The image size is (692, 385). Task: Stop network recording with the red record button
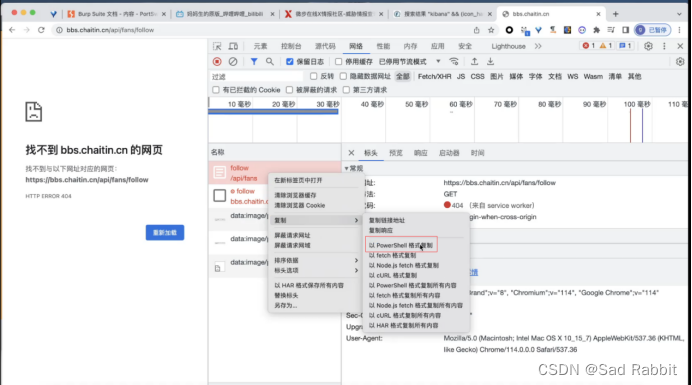(x=217, y=62)
